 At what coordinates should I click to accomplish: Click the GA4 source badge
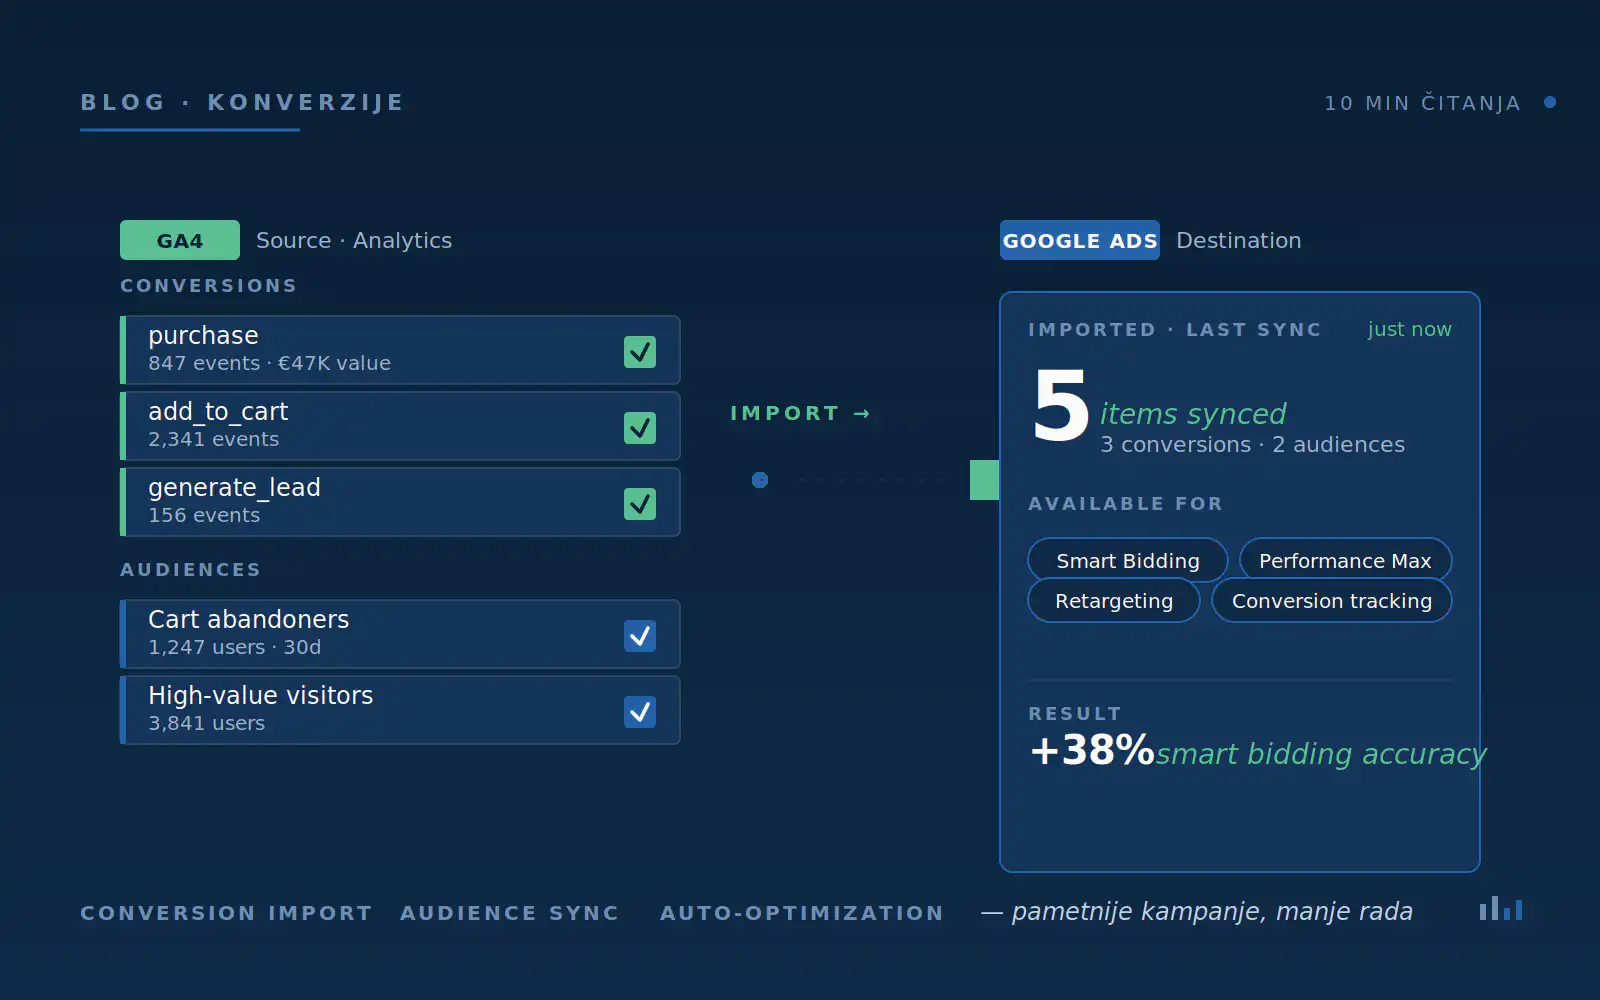(x=180, y=240)
